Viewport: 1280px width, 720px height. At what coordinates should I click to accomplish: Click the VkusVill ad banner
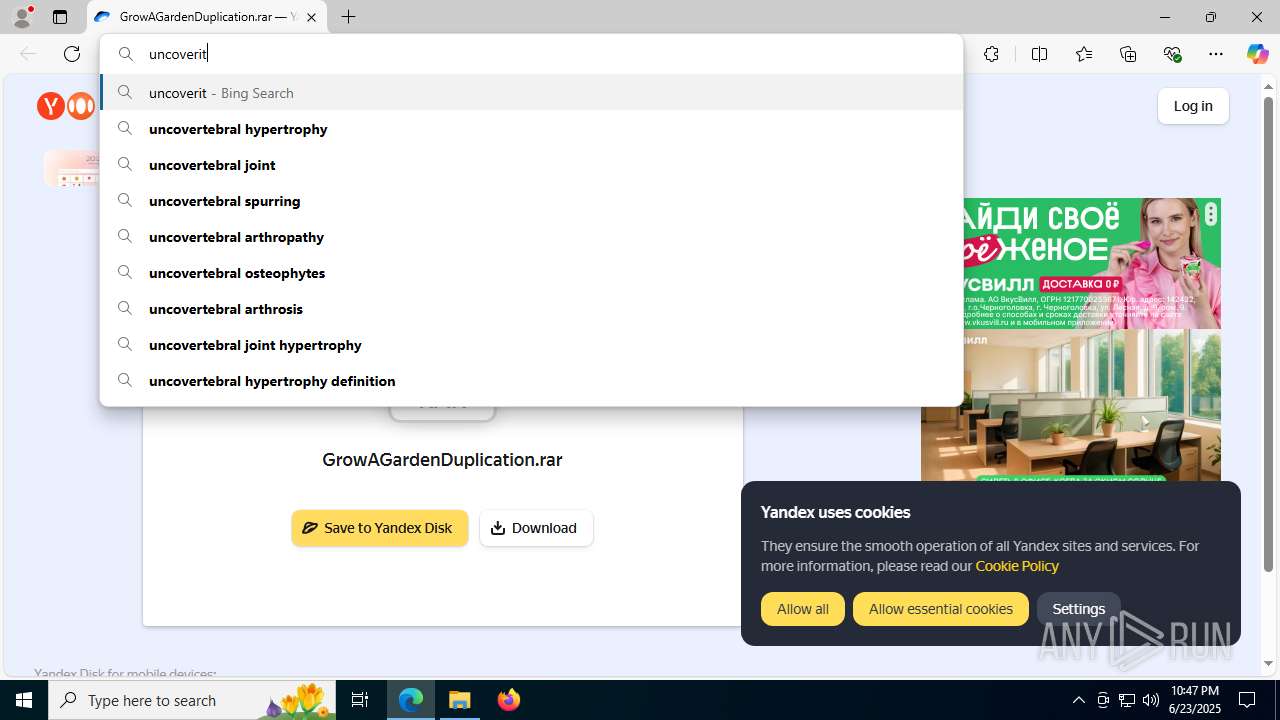pyautogui.click(x=1092, y=264)
